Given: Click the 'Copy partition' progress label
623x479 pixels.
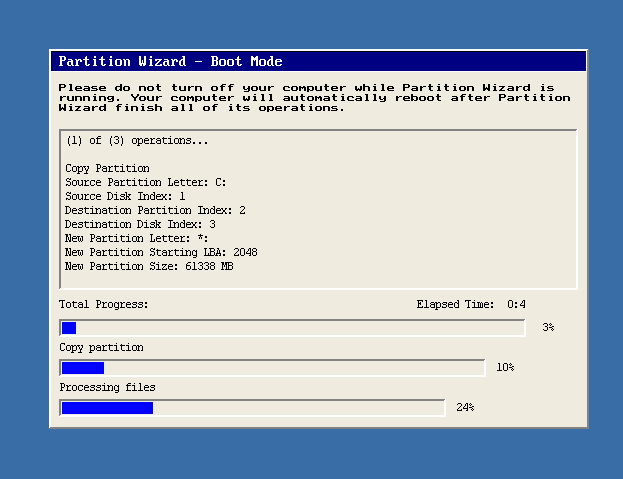Looking at the screenshot, I should point(101,348).
